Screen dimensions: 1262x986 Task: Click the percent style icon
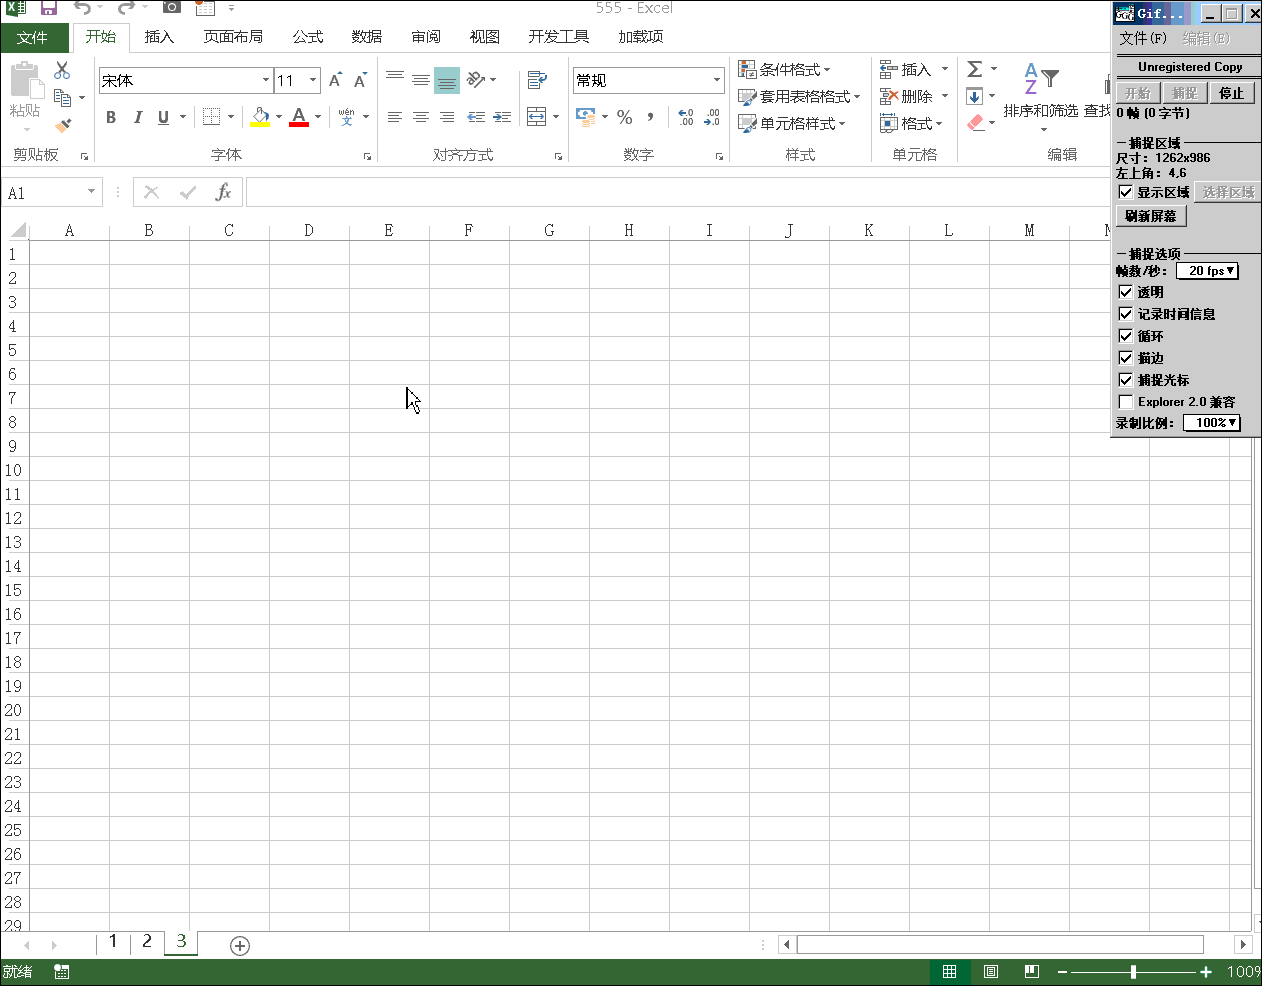pyautogui.click(x=625, y=117)
